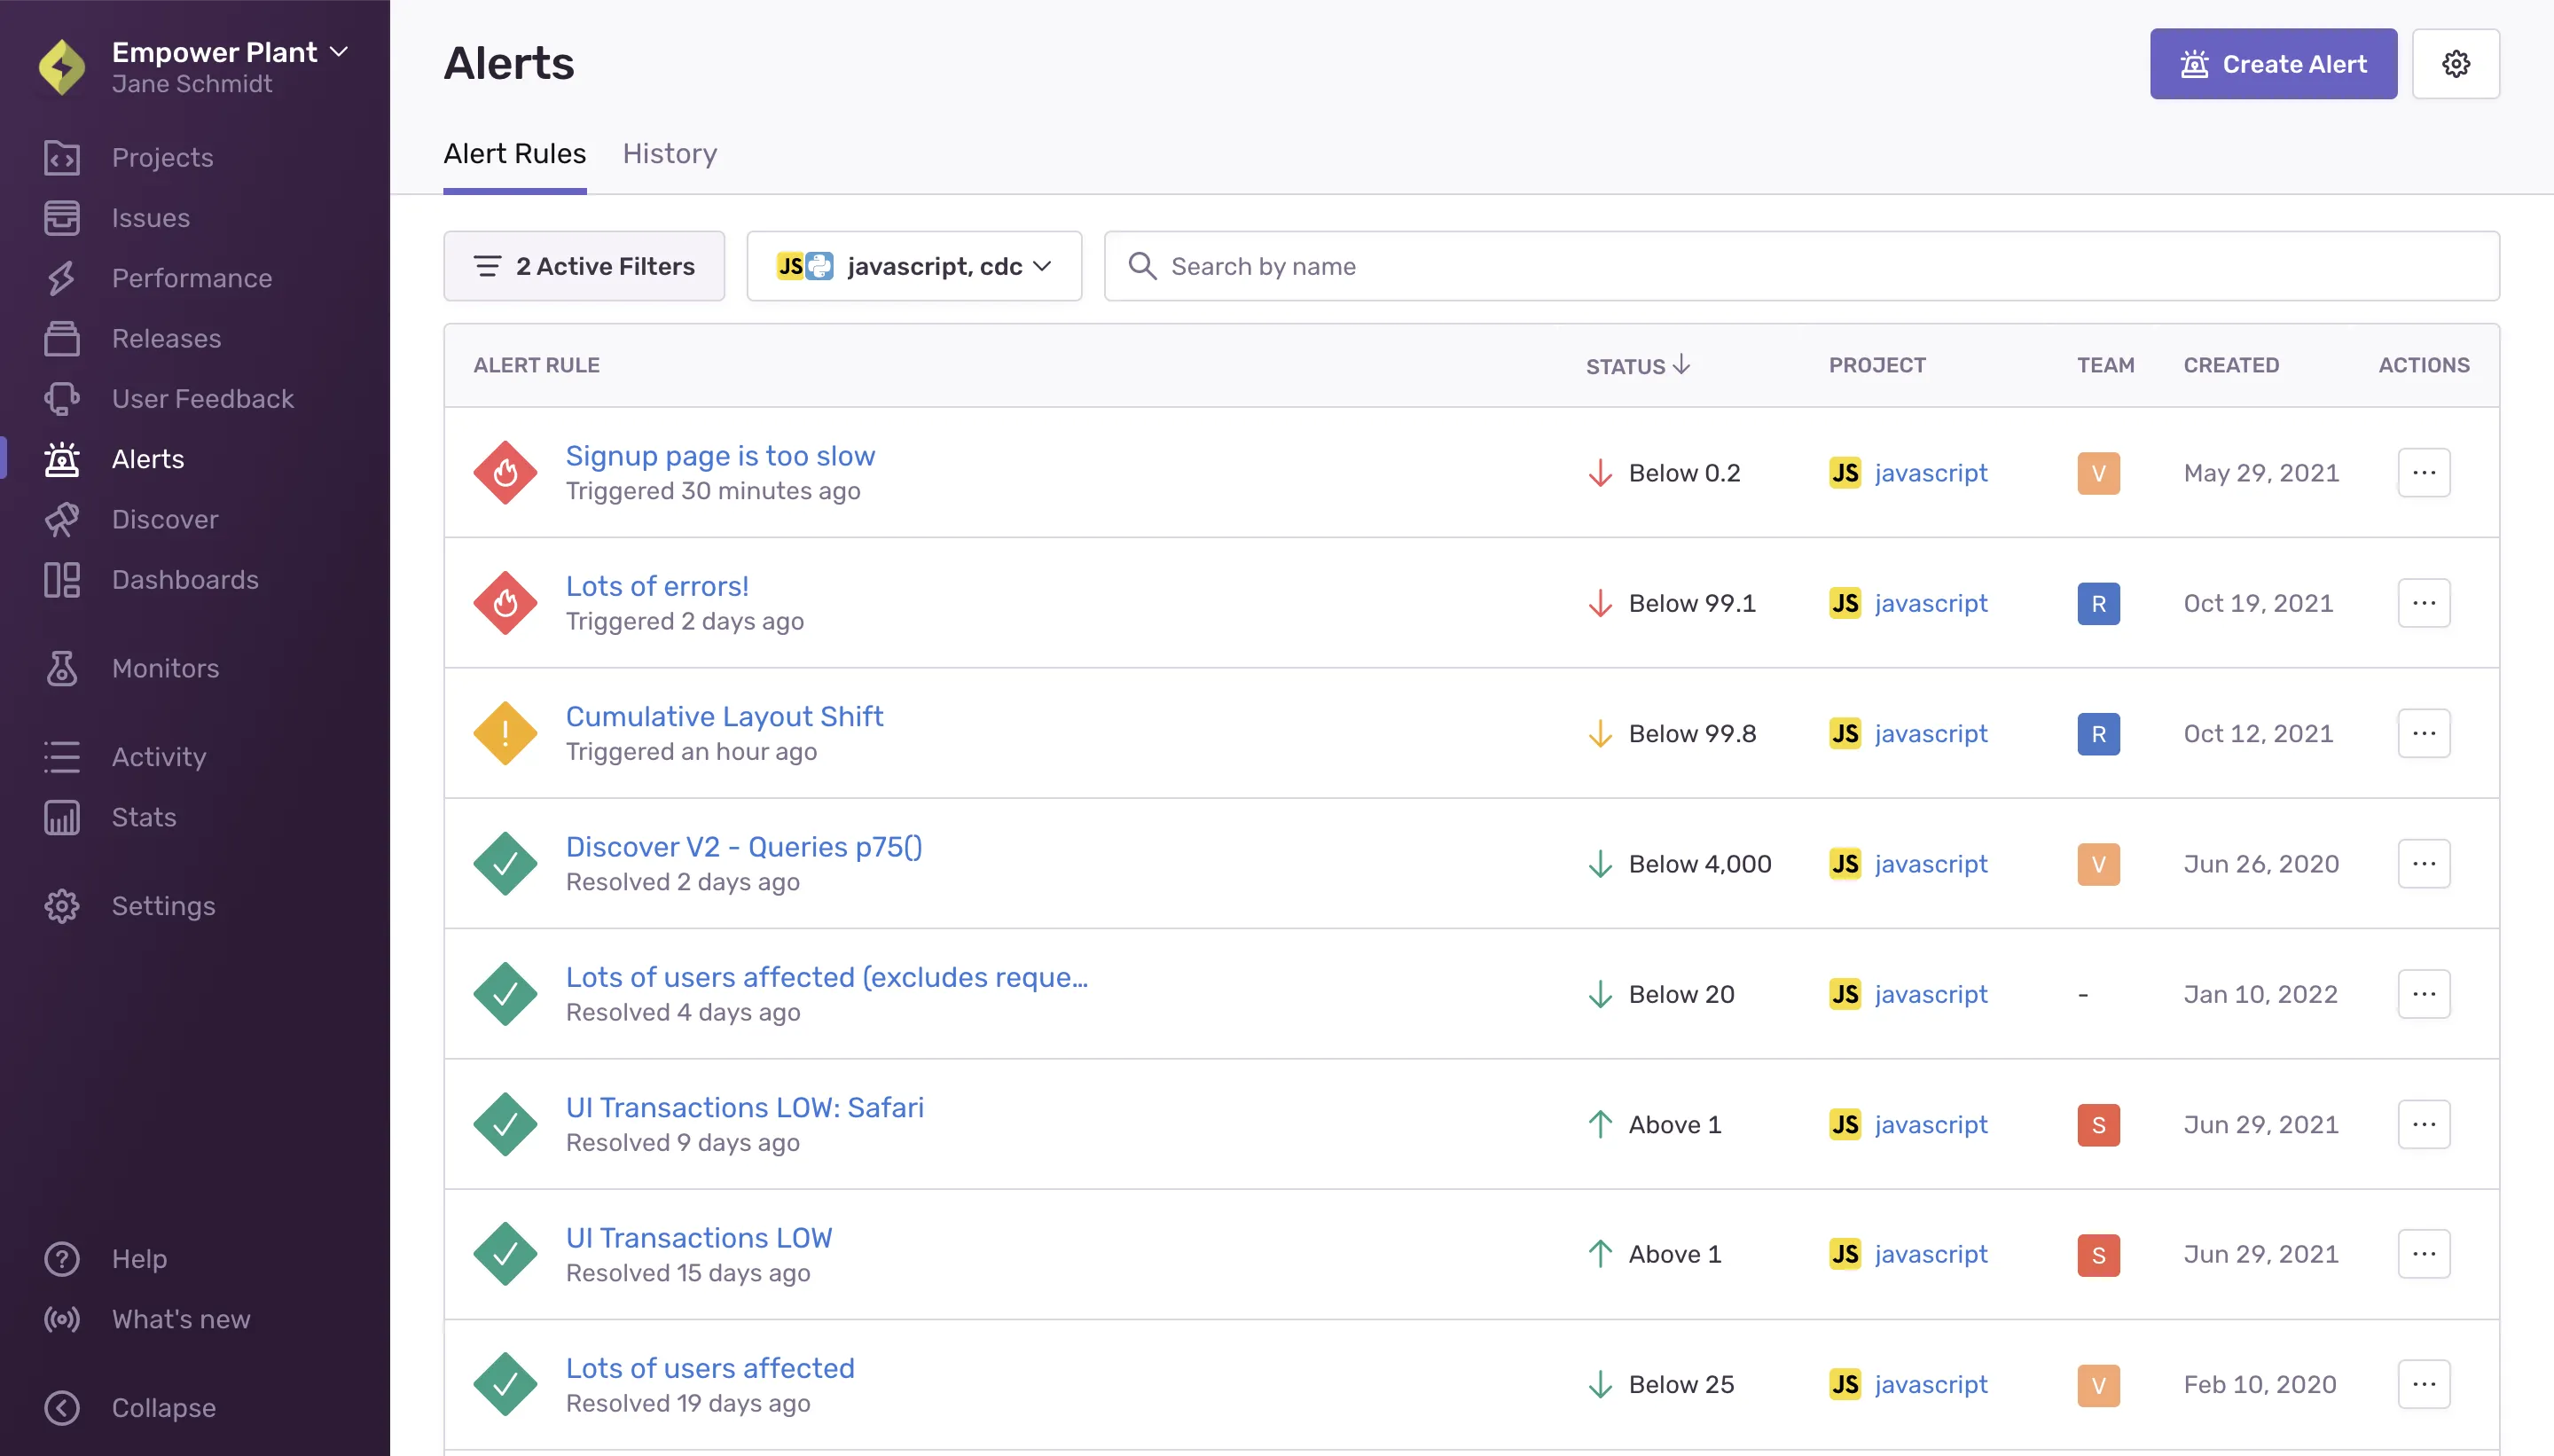Open the javascript, cdc project filter dropdown
2554x1456 pixels.
point(912,265)
